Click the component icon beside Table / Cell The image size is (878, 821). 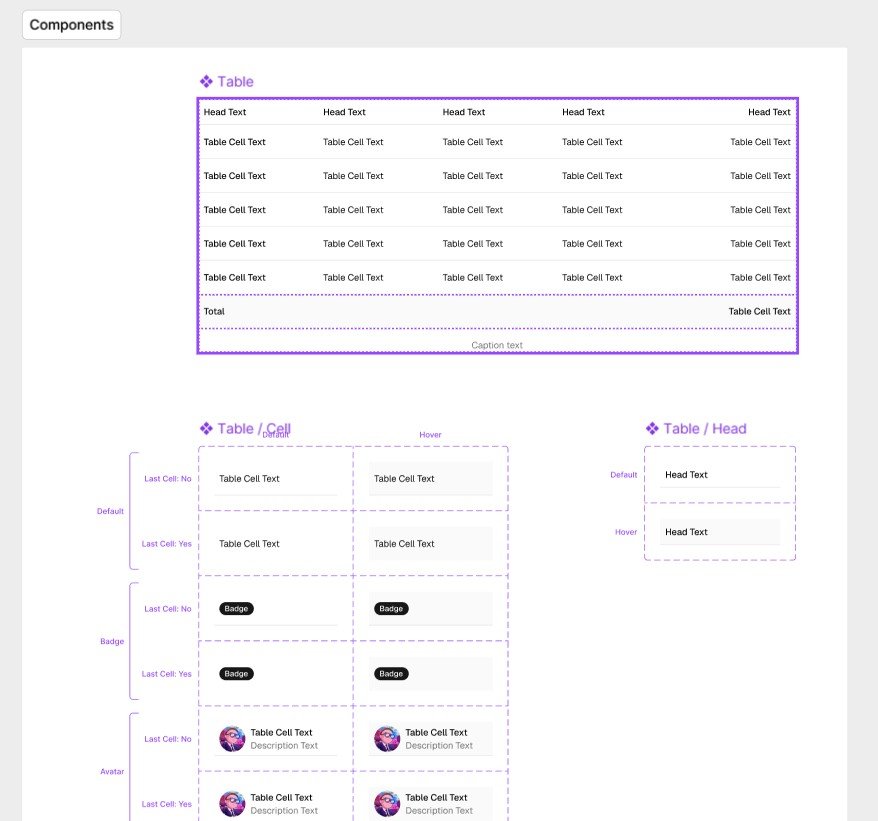(x=206, y=429)
